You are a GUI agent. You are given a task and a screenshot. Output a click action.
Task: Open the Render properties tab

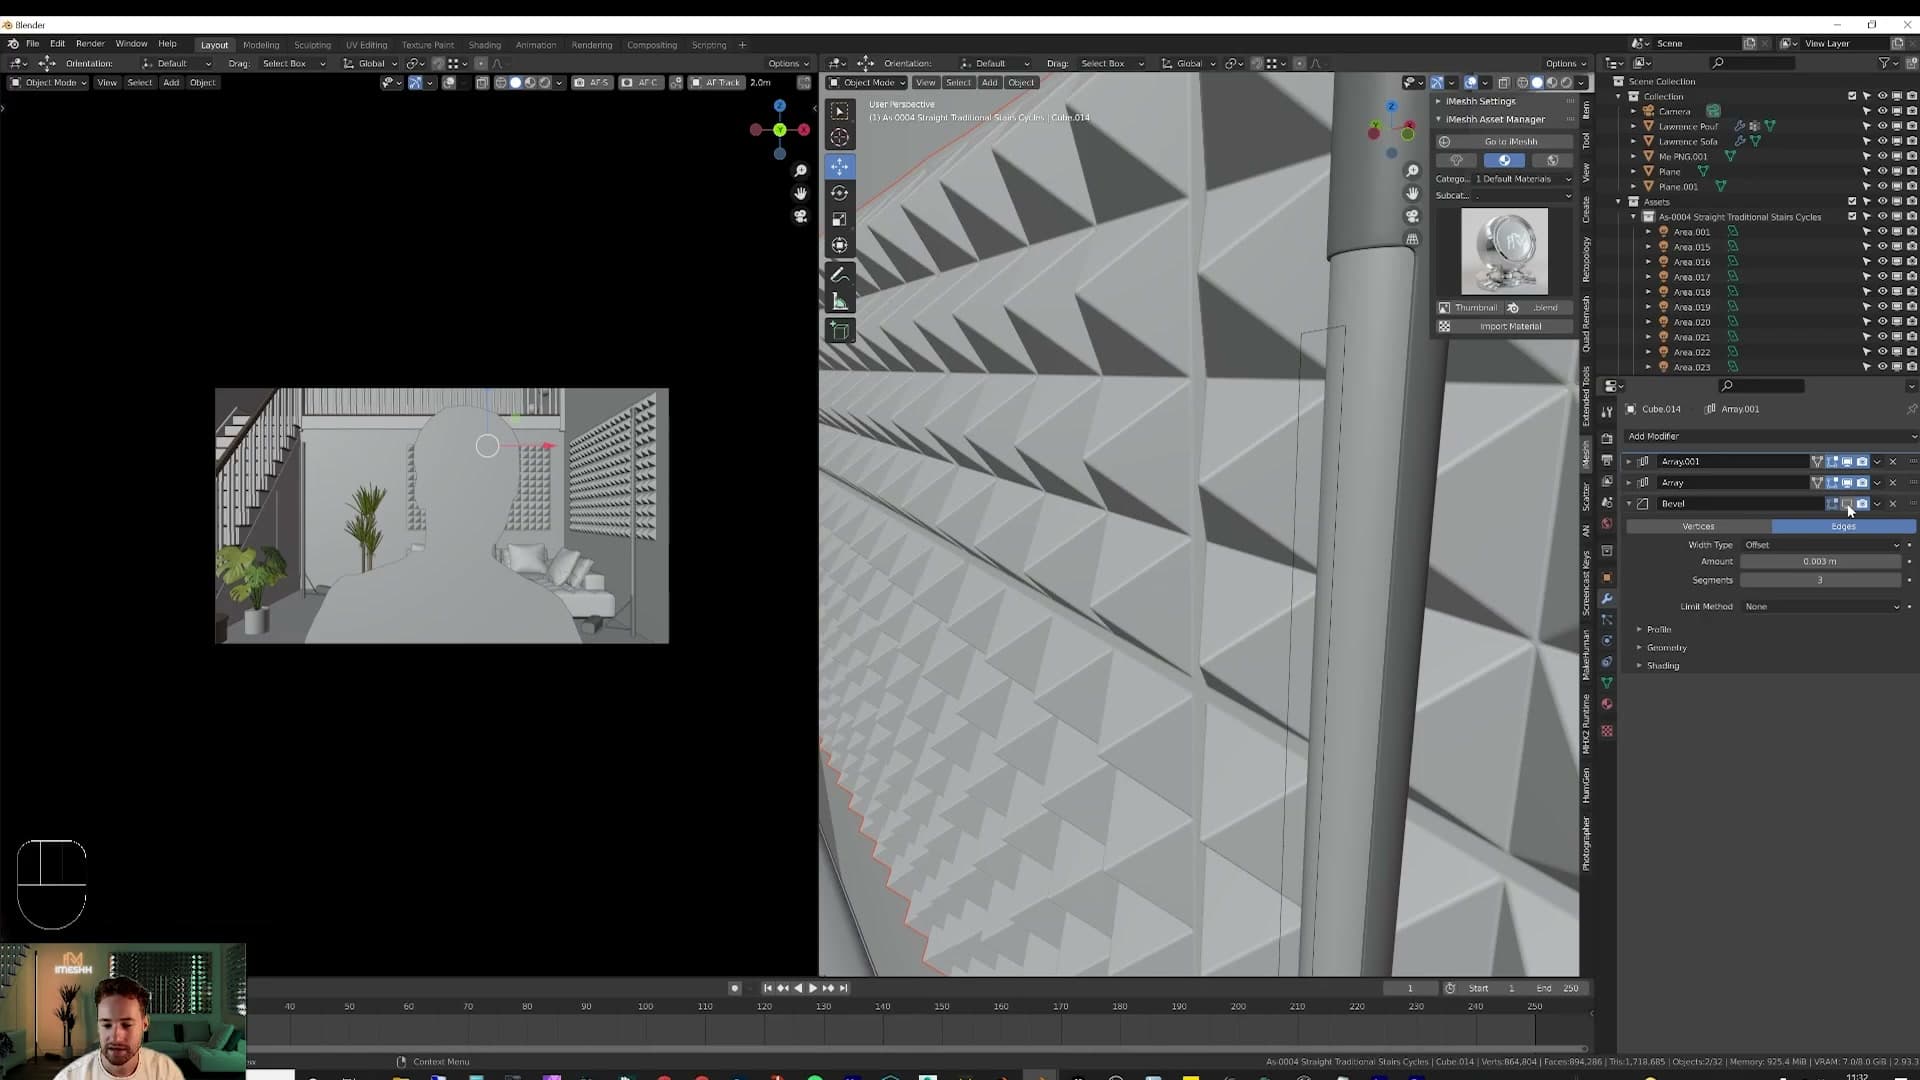1607,438
